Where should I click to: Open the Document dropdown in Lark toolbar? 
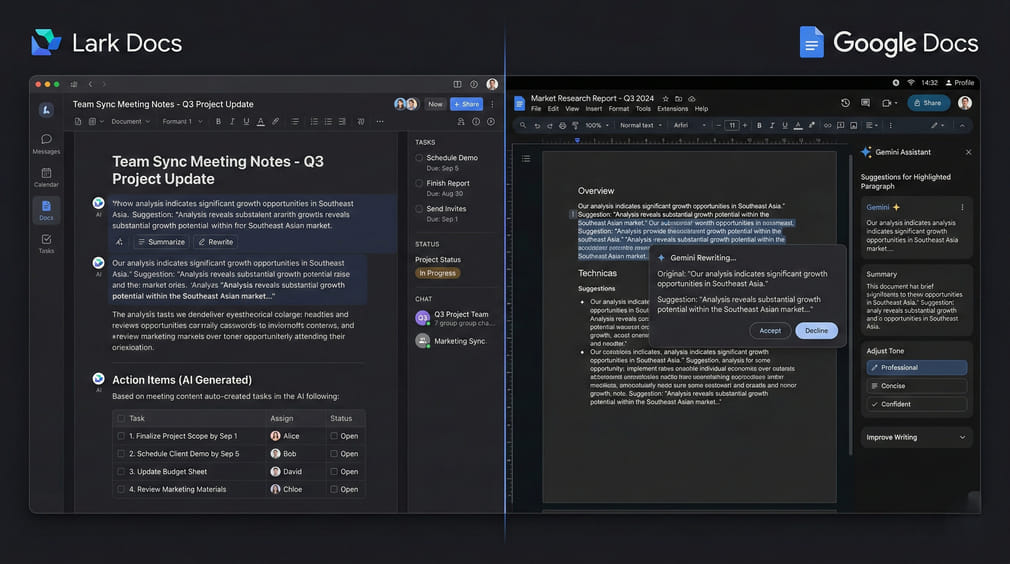131,121
